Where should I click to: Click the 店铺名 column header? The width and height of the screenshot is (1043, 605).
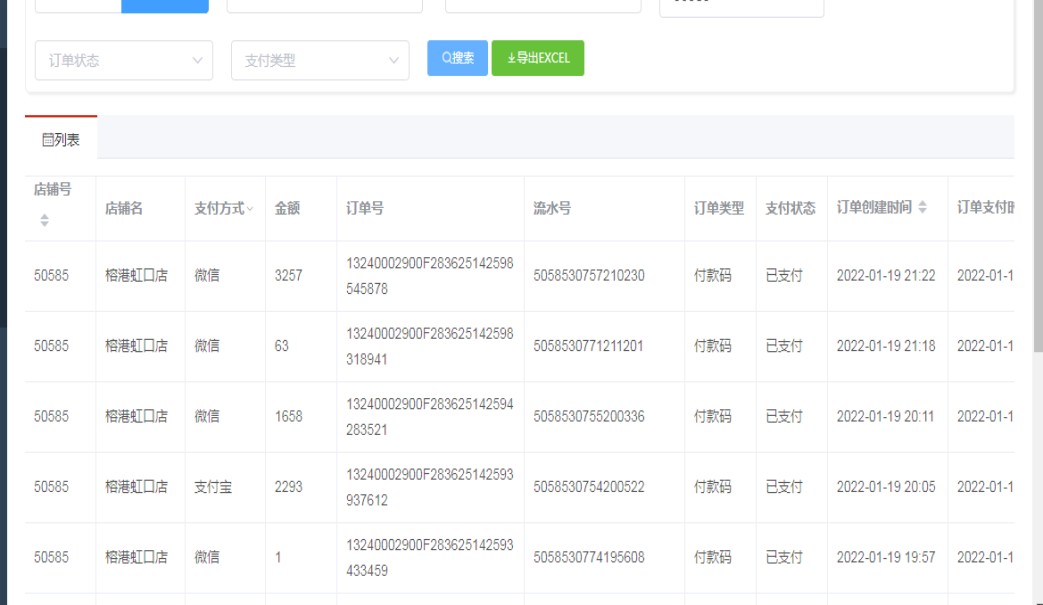[124, 208]
